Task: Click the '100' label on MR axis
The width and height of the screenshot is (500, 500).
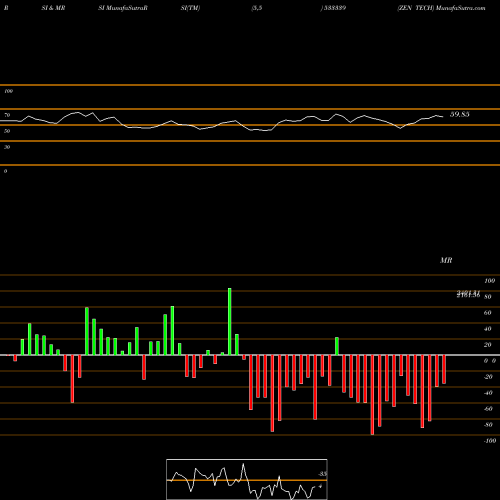Action: [489, 281]
